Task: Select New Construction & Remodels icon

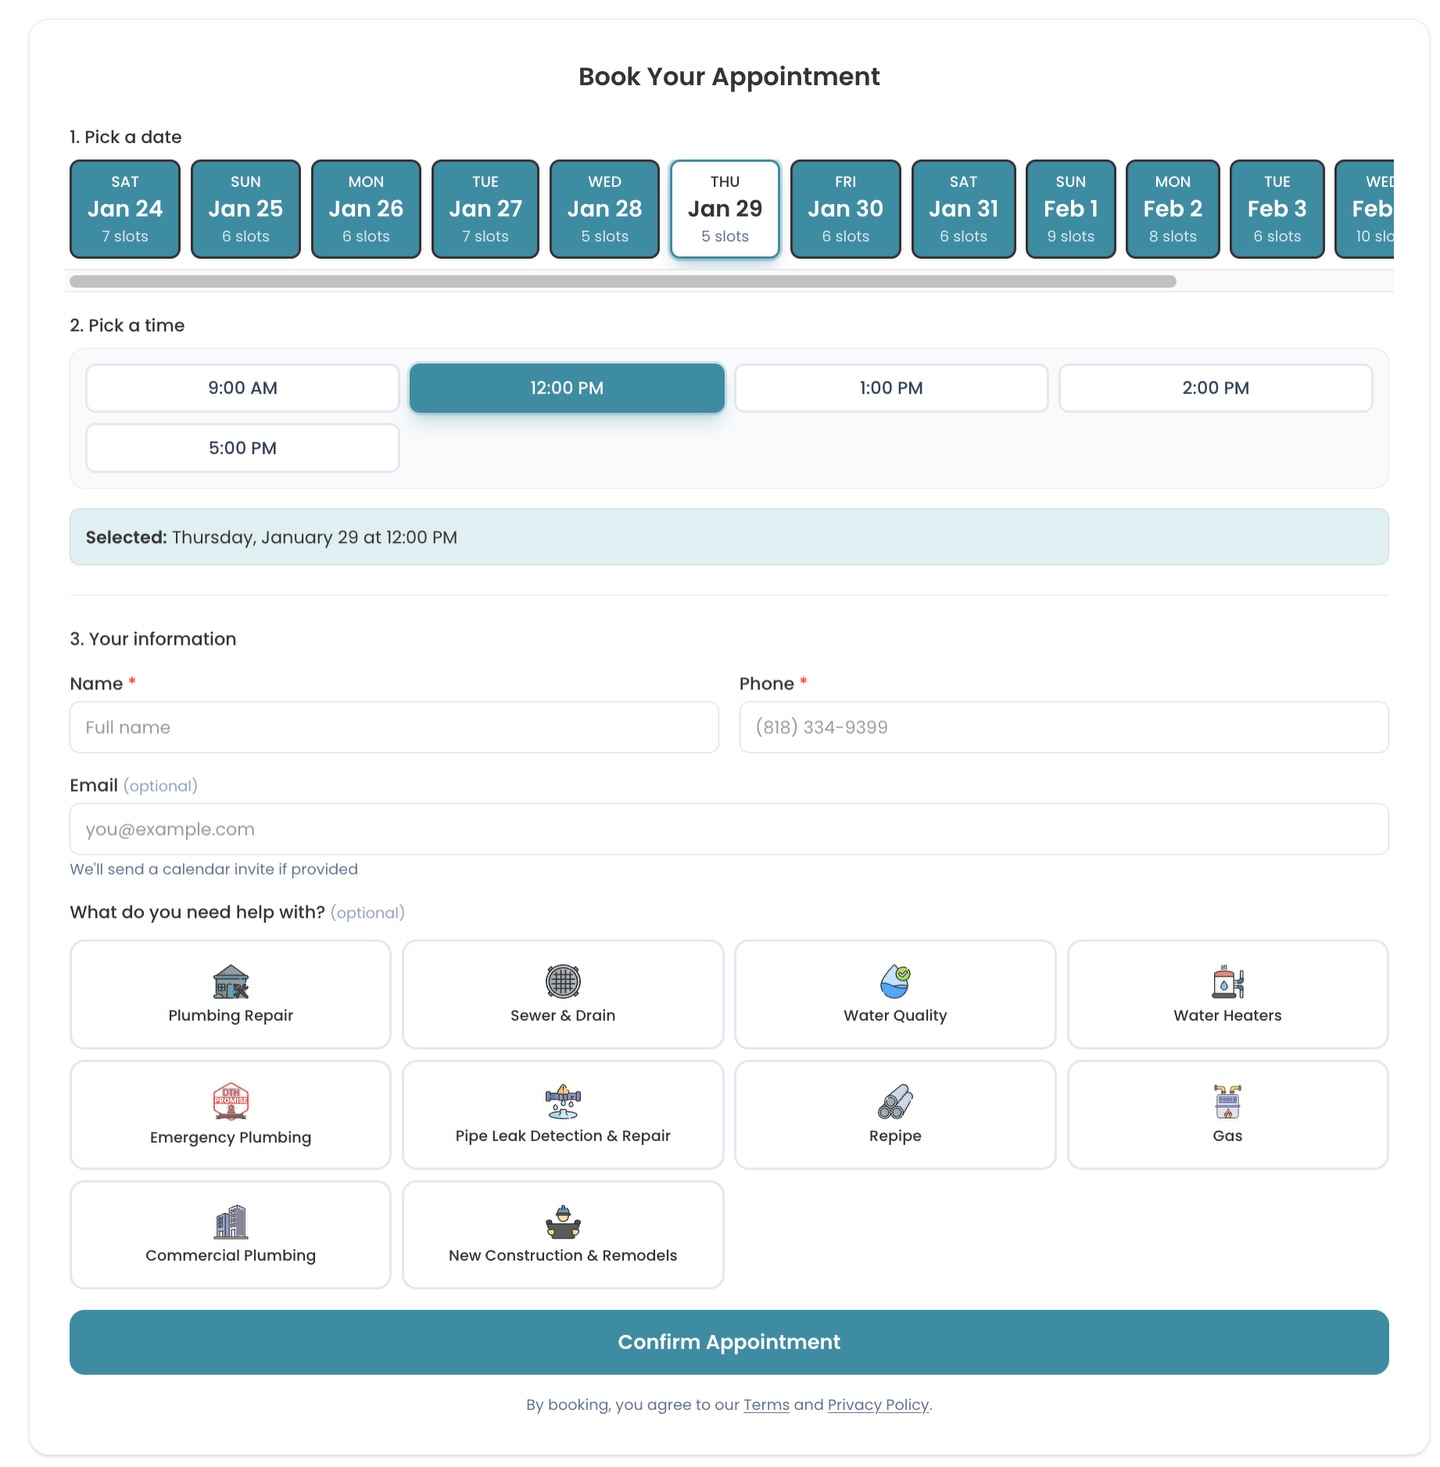Action: coord(563,1222)
